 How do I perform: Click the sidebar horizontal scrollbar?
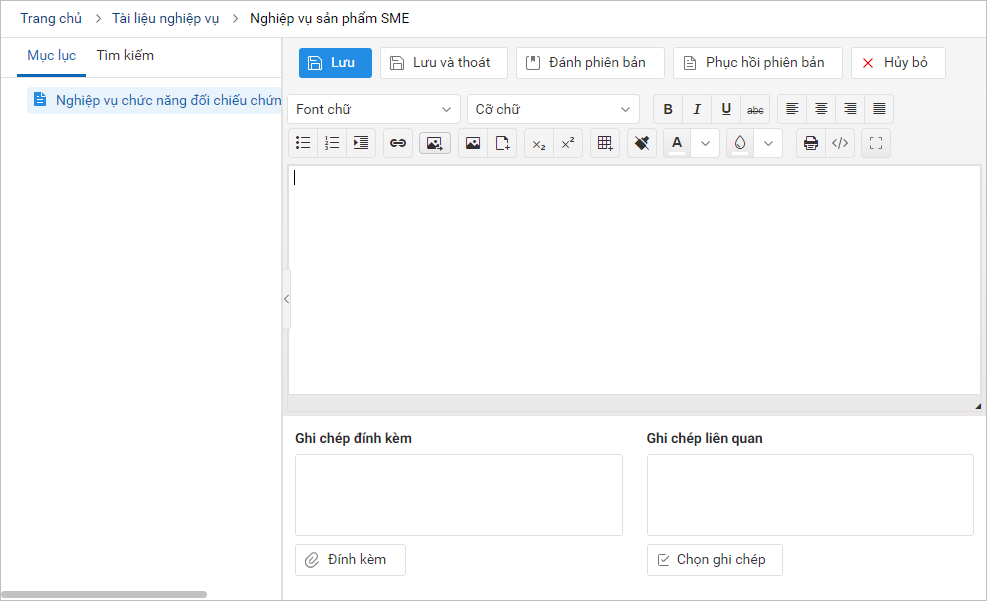tap(104, 595)
